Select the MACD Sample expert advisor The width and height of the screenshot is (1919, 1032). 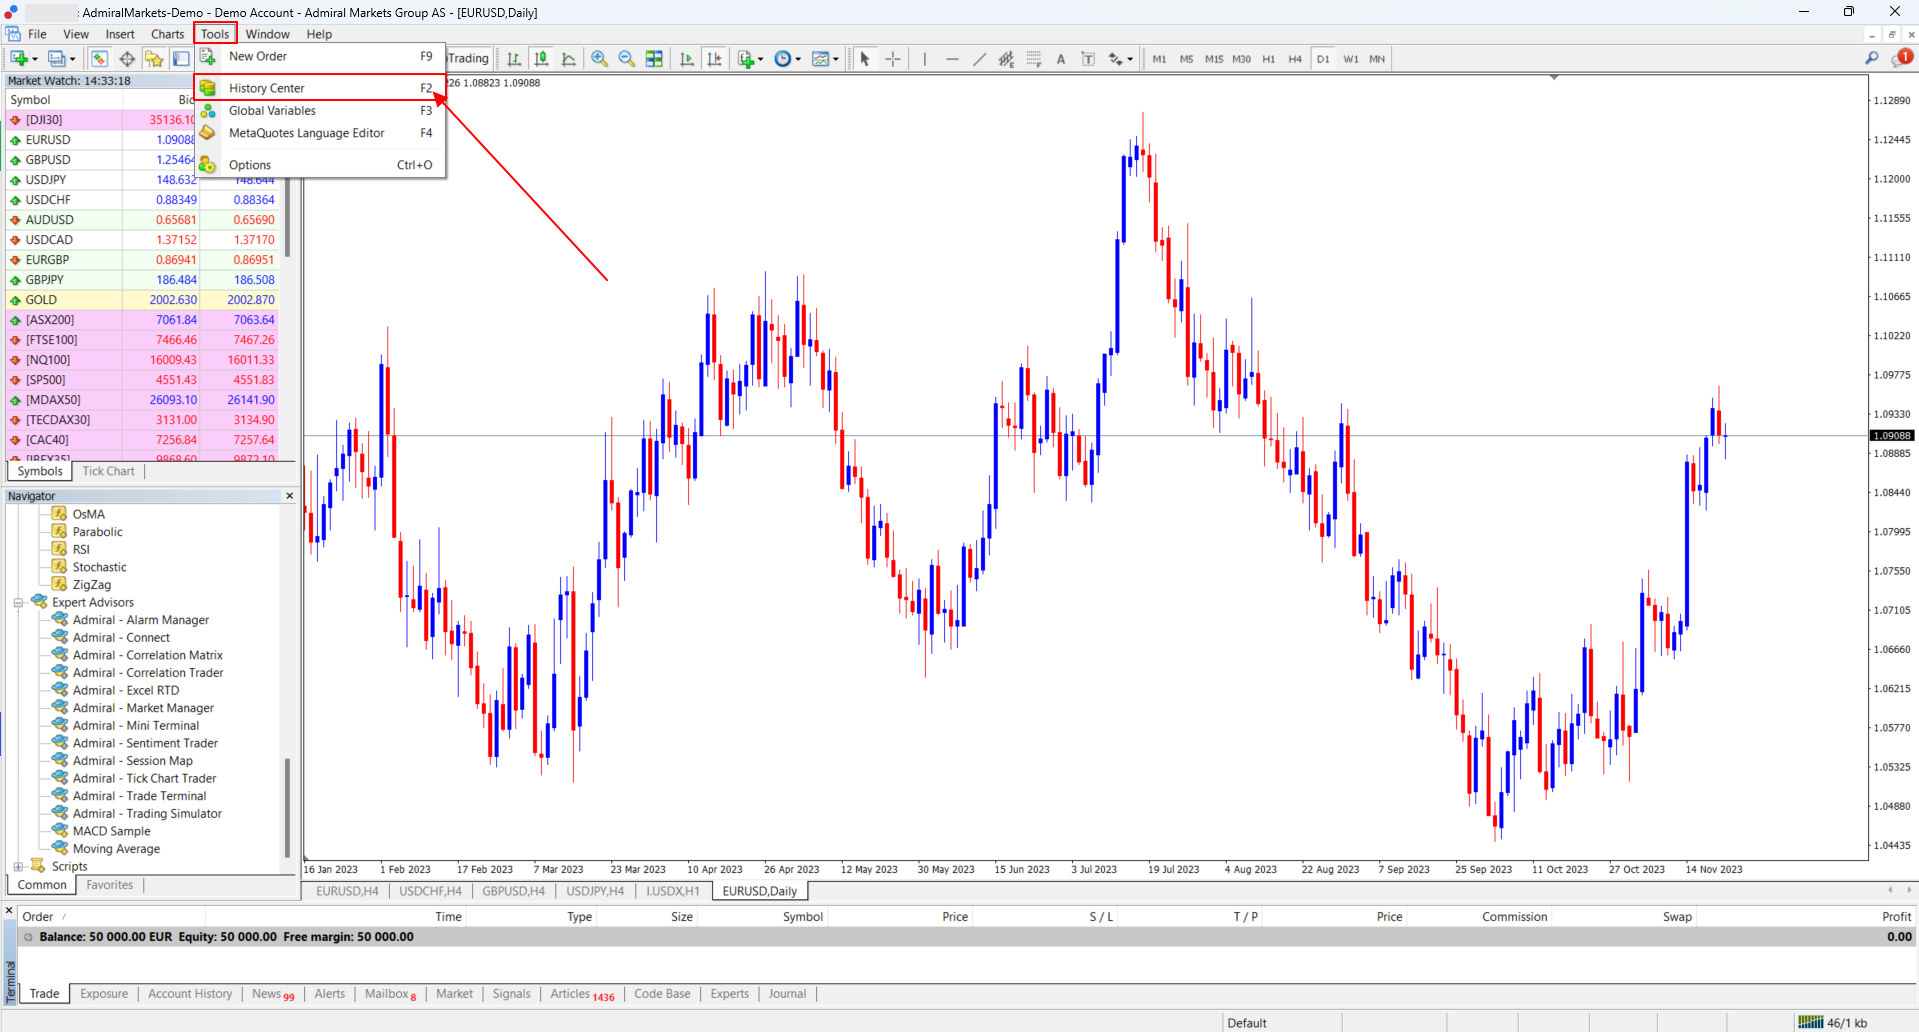pyautogui.click(x=112, y=832)
